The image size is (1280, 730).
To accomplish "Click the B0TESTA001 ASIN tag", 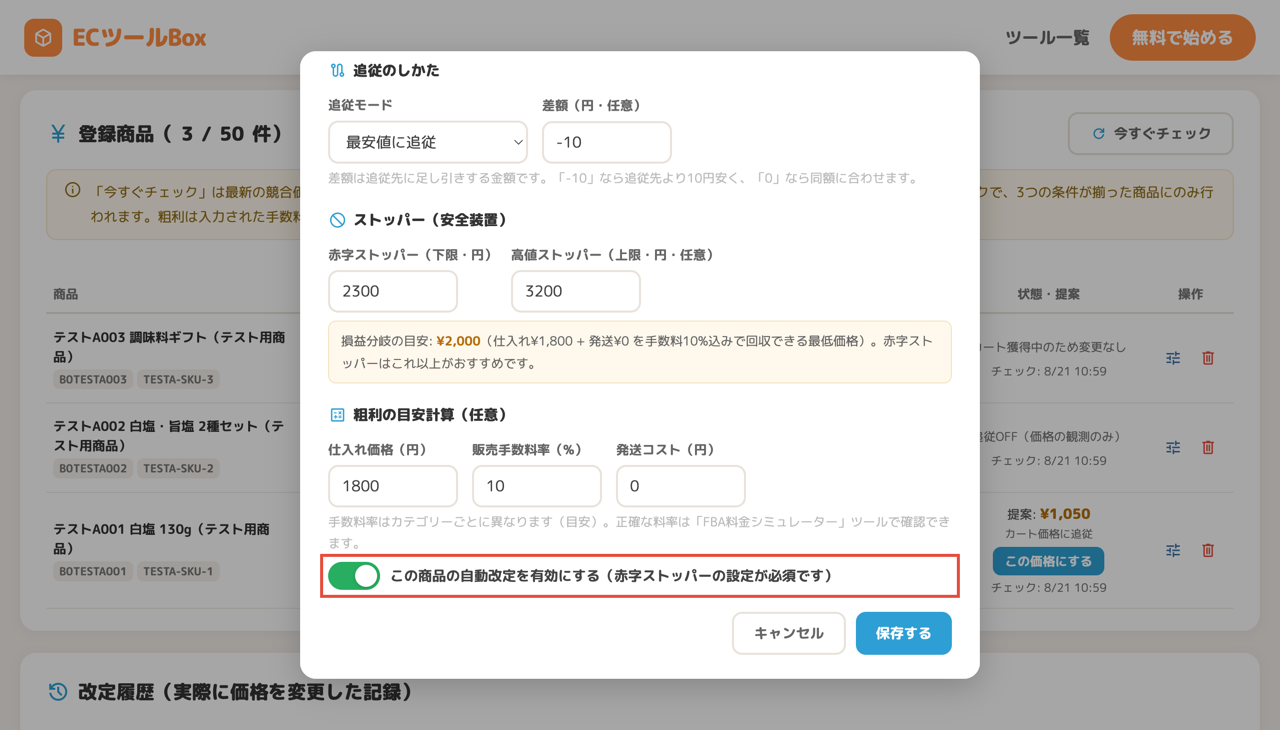I will pyautogui.click(x=93, y=571).
